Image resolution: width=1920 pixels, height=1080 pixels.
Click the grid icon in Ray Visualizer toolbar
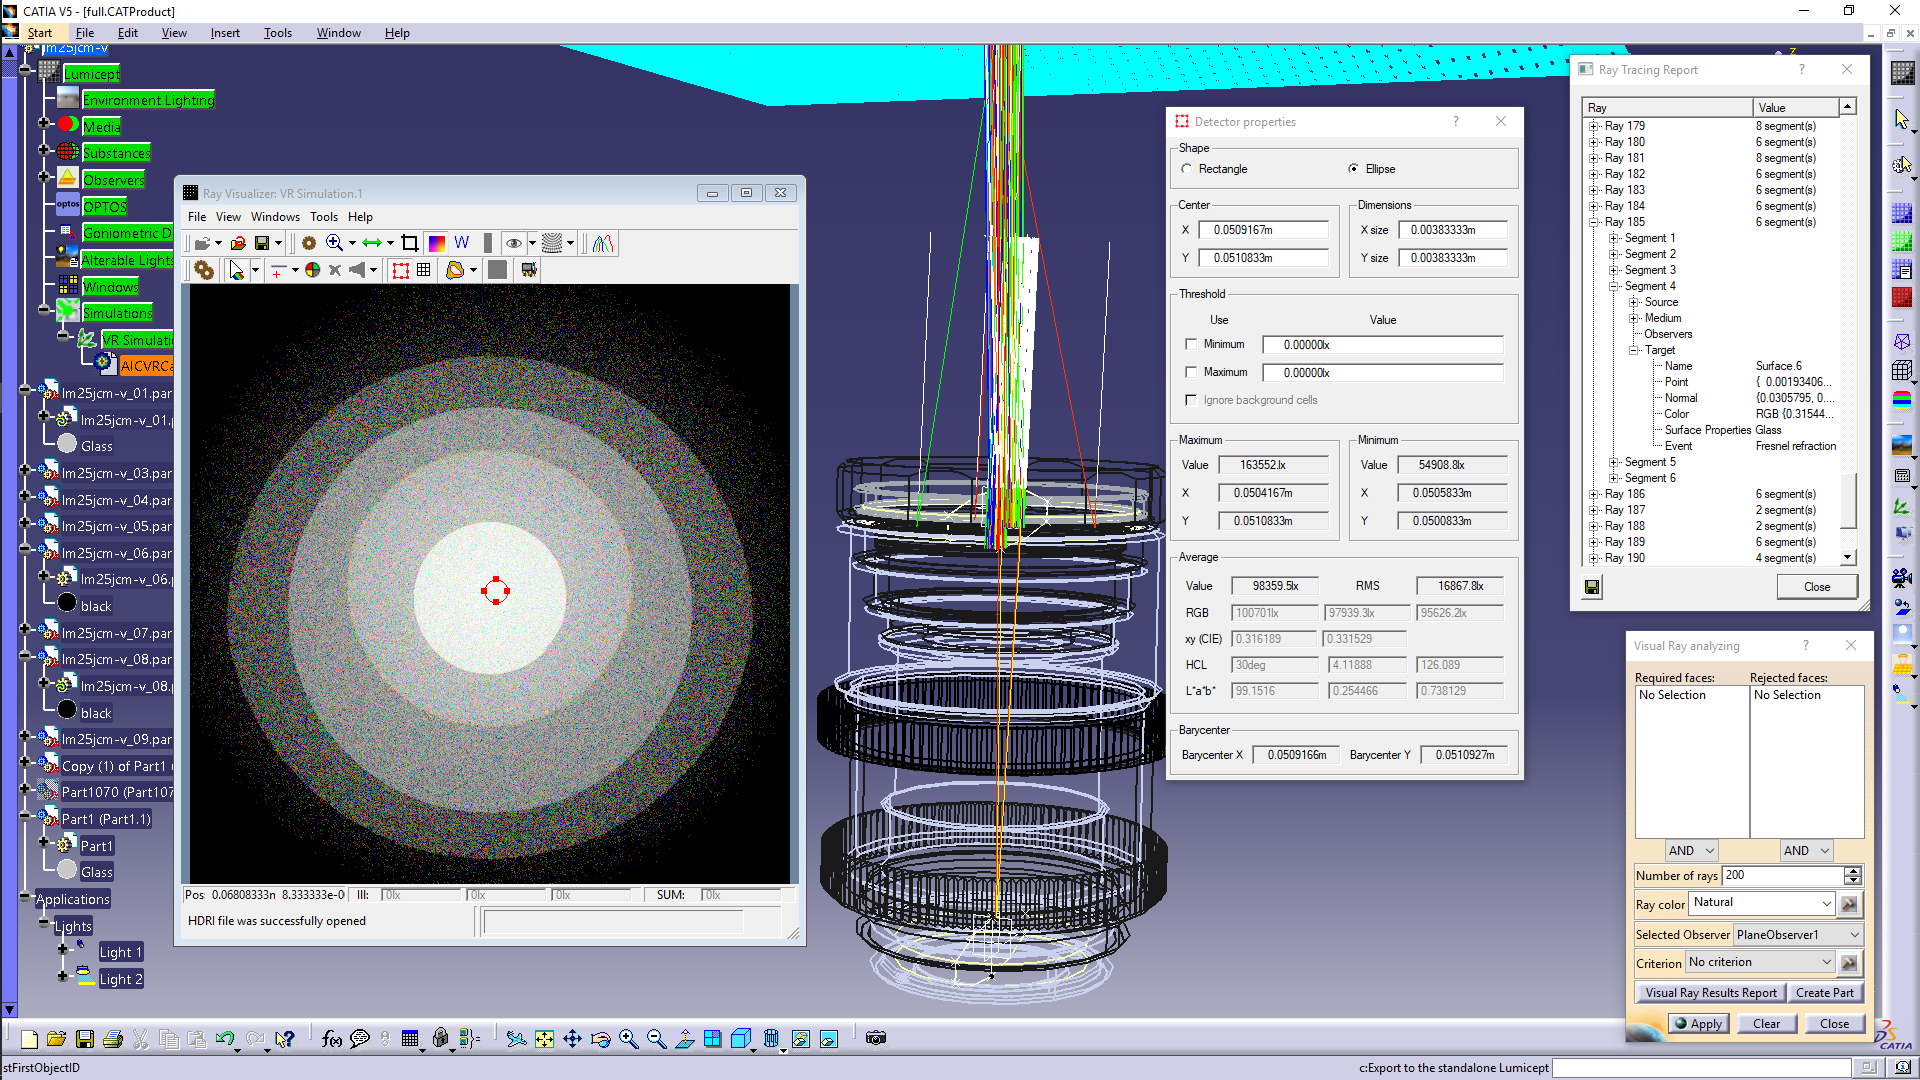click(424, 270)
